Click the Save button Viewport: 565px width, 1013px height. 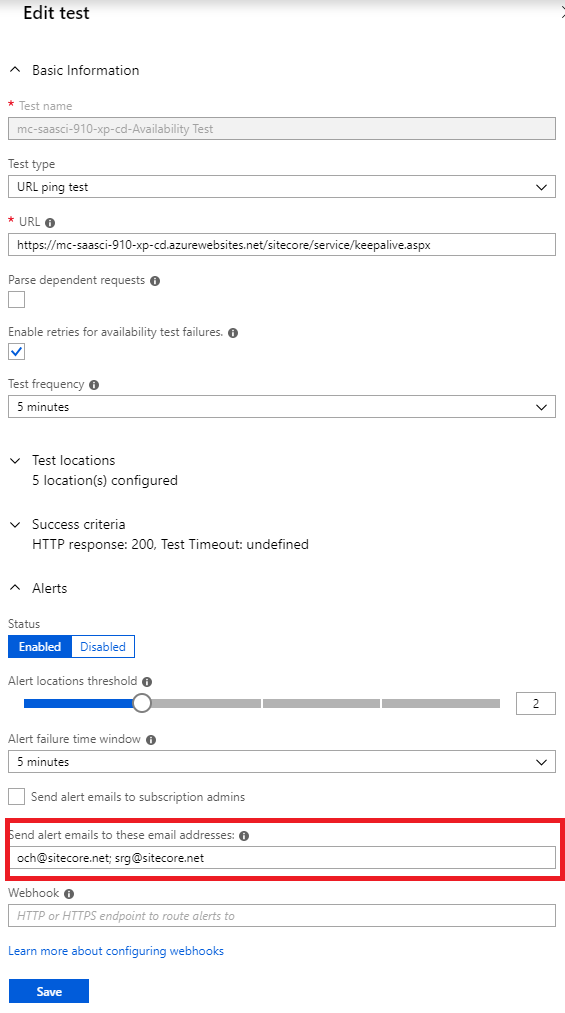pyautogui.click(x=49, y=992)
